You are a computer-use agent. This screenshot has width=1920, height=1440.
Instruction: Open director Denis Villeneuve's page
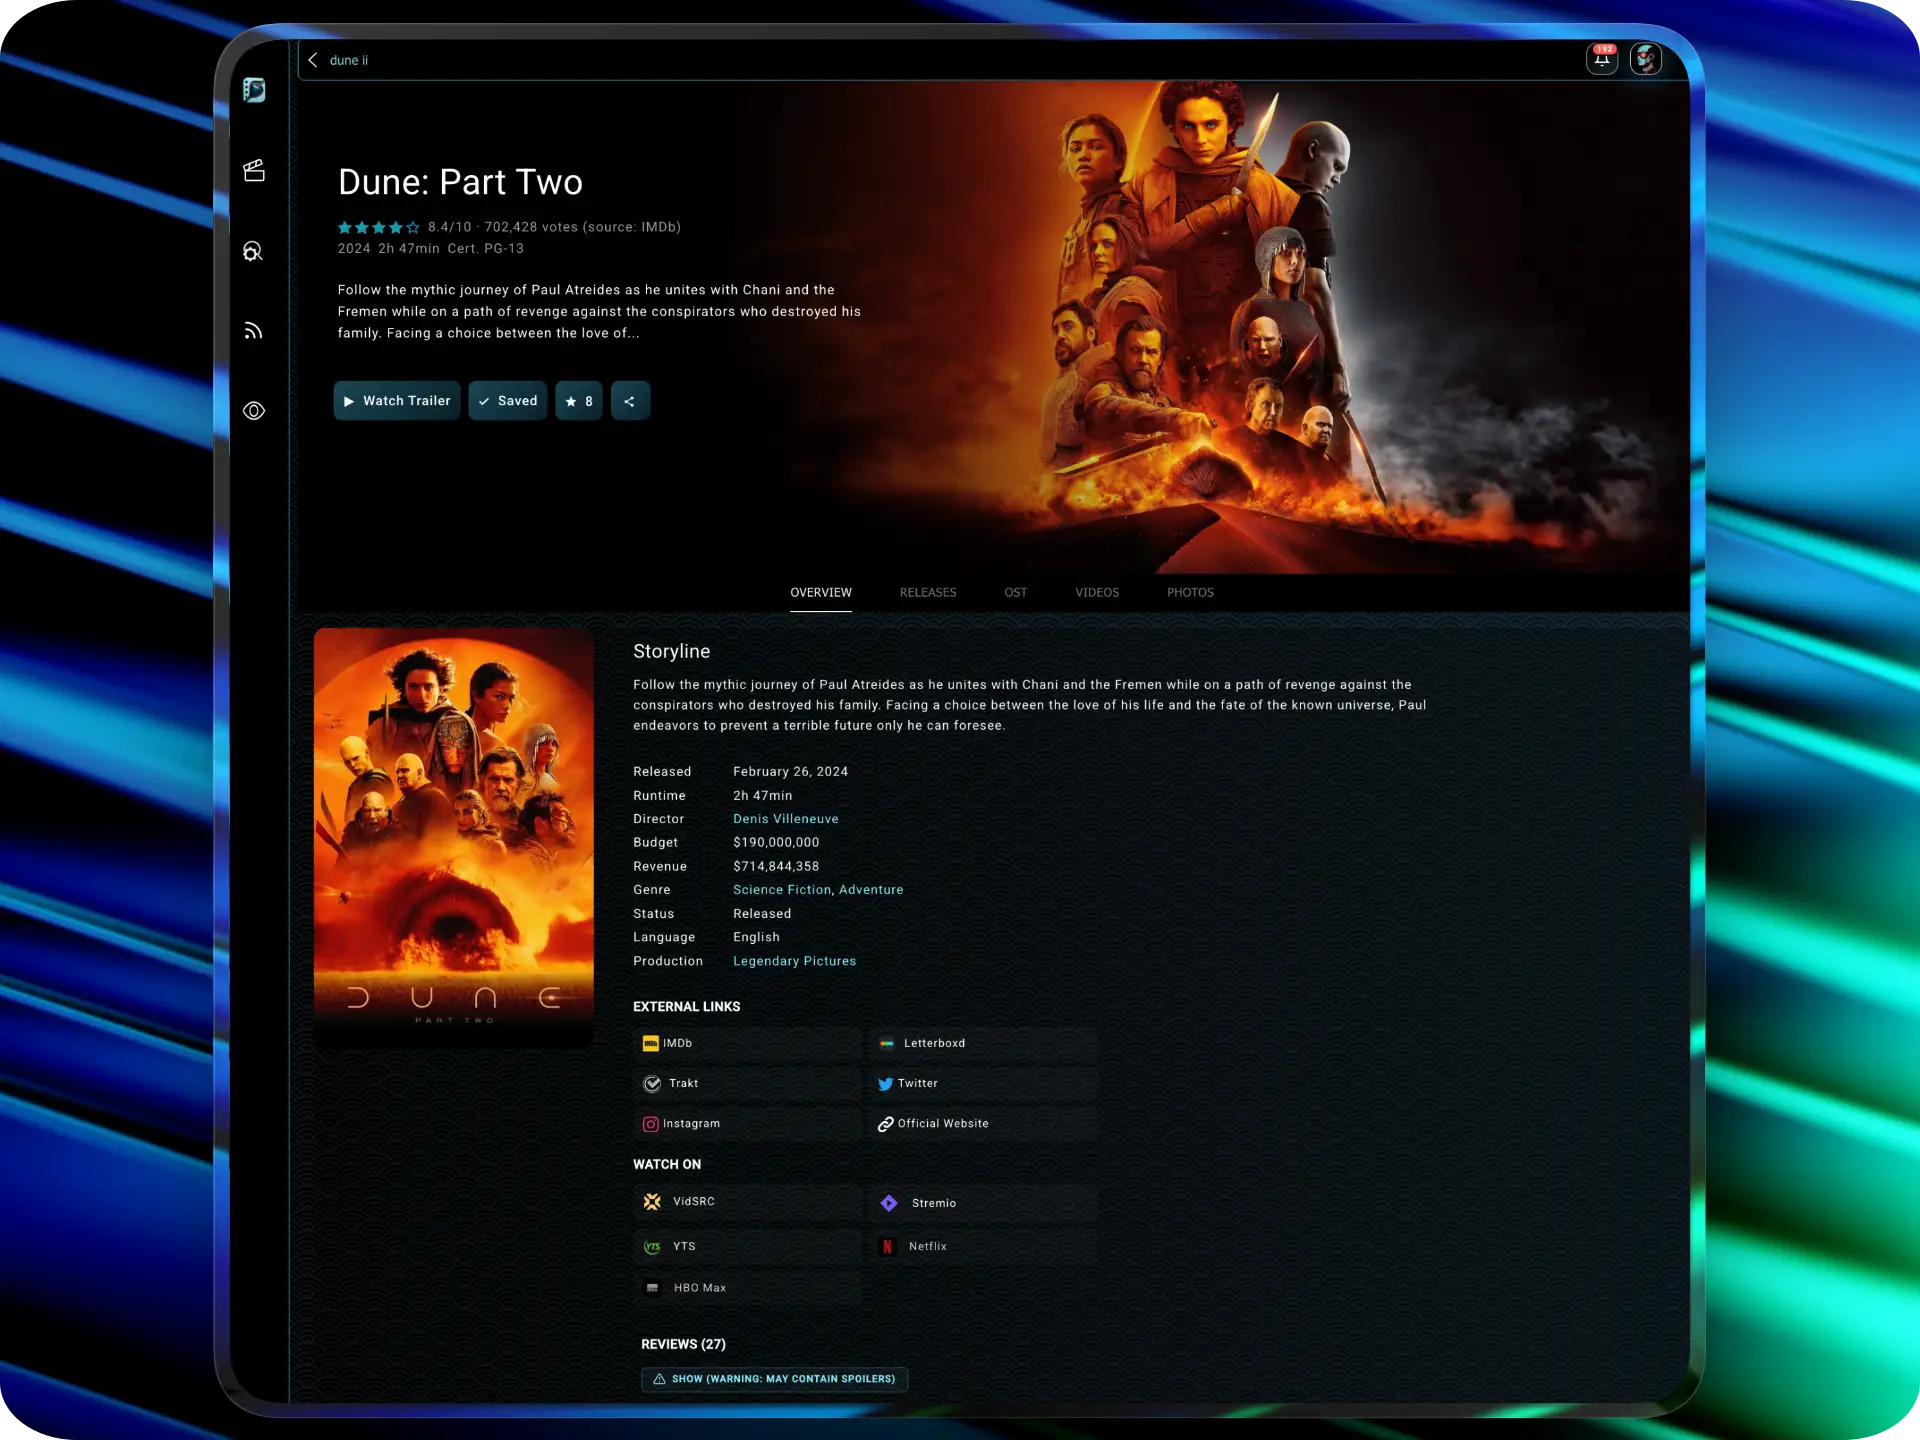tap(786, 818)
